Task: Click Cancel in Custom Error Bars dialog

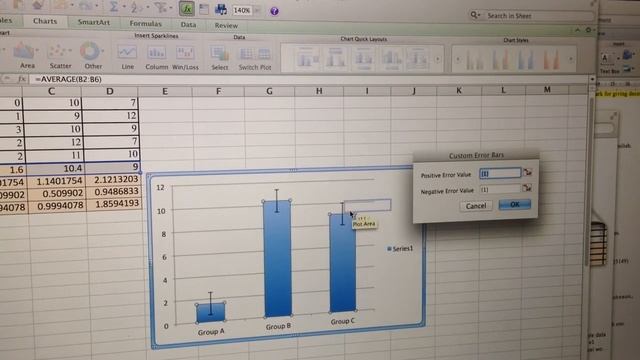Action: click(476, 206)
